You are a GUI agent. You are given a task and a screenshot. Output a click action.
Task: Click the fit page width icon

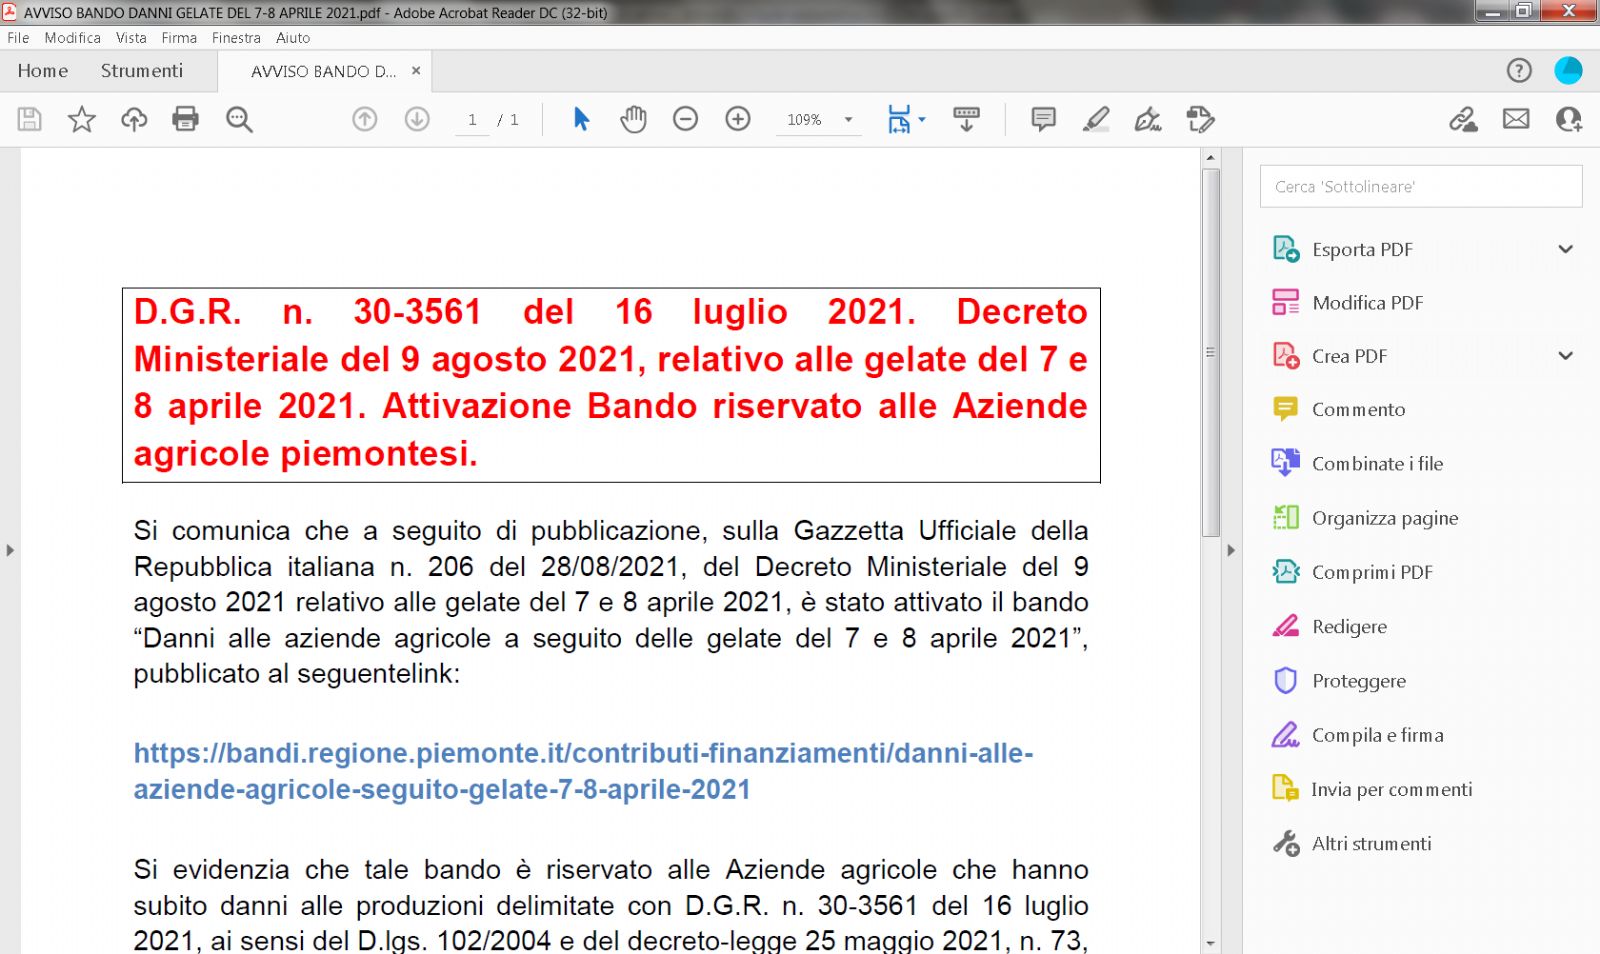[x=899, y=119]
